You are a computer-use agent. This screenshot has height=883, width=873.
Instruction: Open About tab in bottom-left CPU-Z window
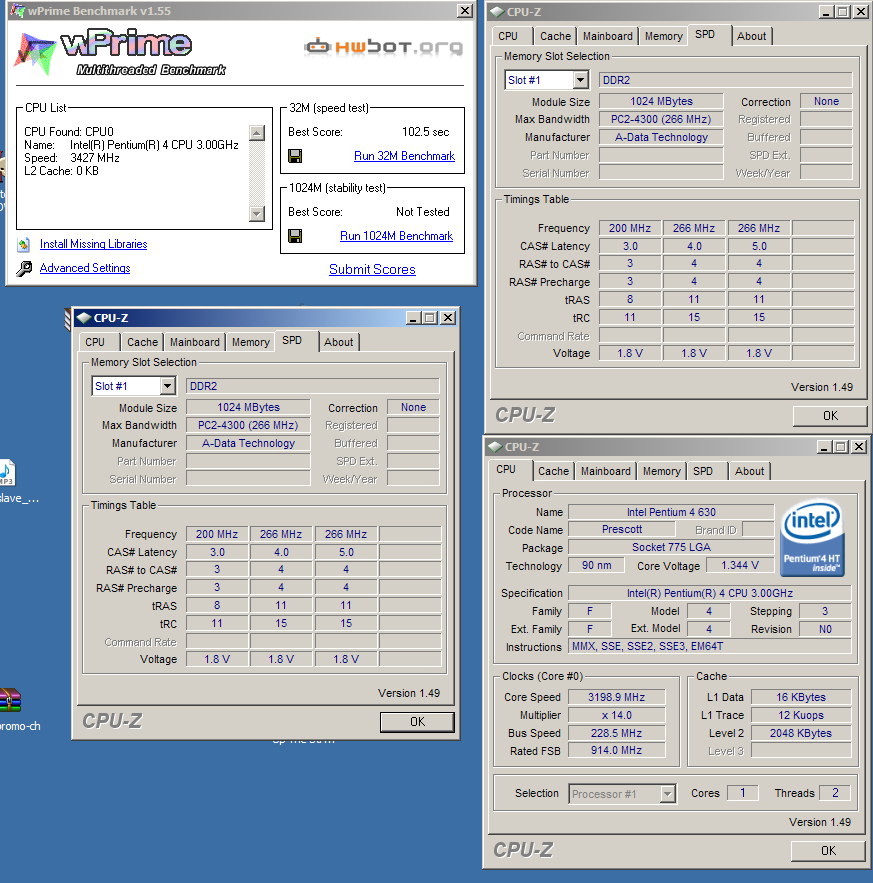coord(338,342)
